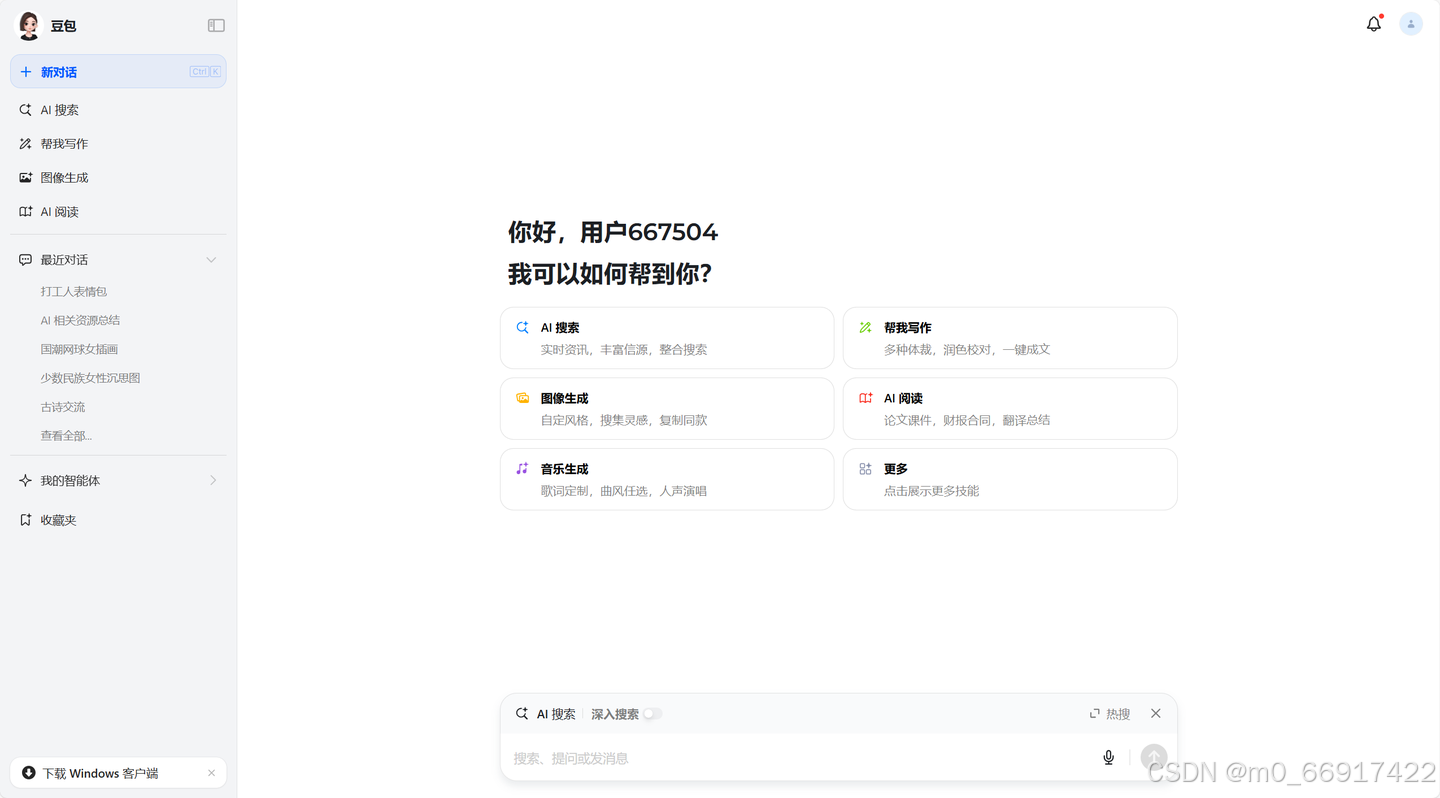Open 热搜 trending searches
This screenshot has height=798, width=1440.
[x=1110, y=714]
